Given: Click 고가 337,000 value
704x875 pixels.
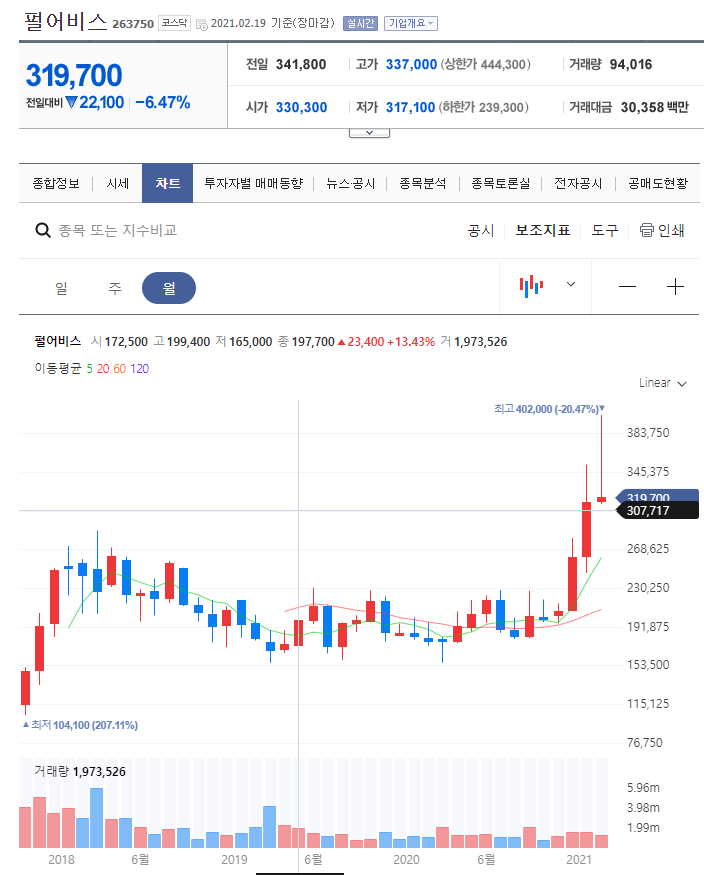Looking at the screenshot, I should 411,64.
